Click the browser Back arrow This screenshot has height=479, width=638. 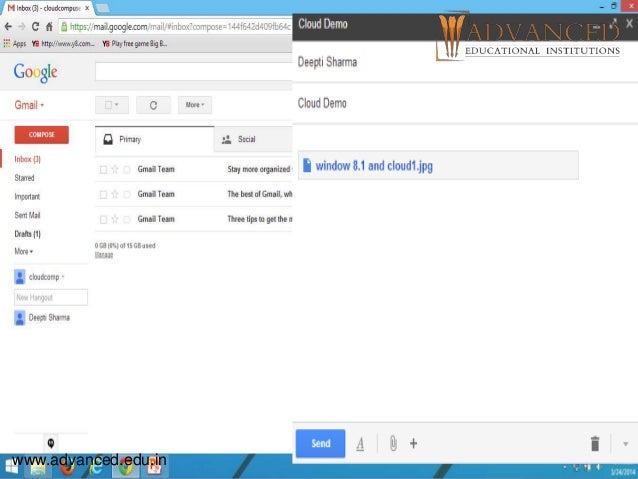(8, 27)
